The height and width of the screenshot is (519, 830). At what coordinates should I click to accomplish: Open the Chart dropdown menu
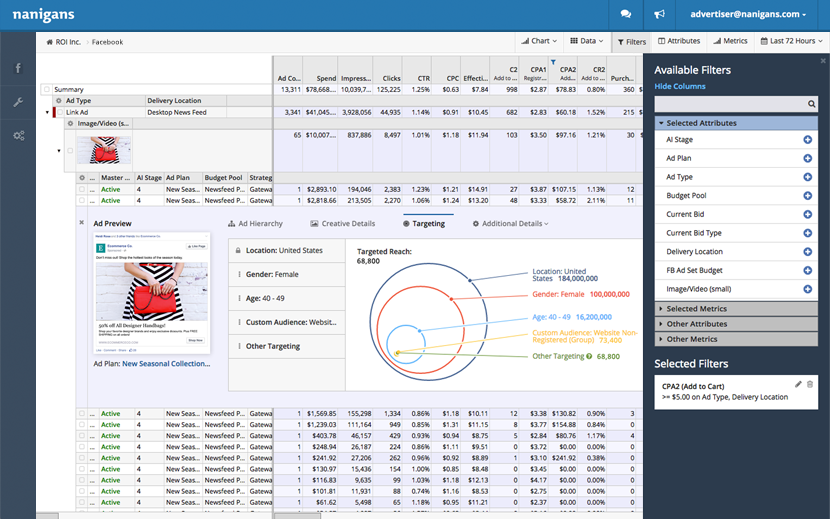pos(539,42)
